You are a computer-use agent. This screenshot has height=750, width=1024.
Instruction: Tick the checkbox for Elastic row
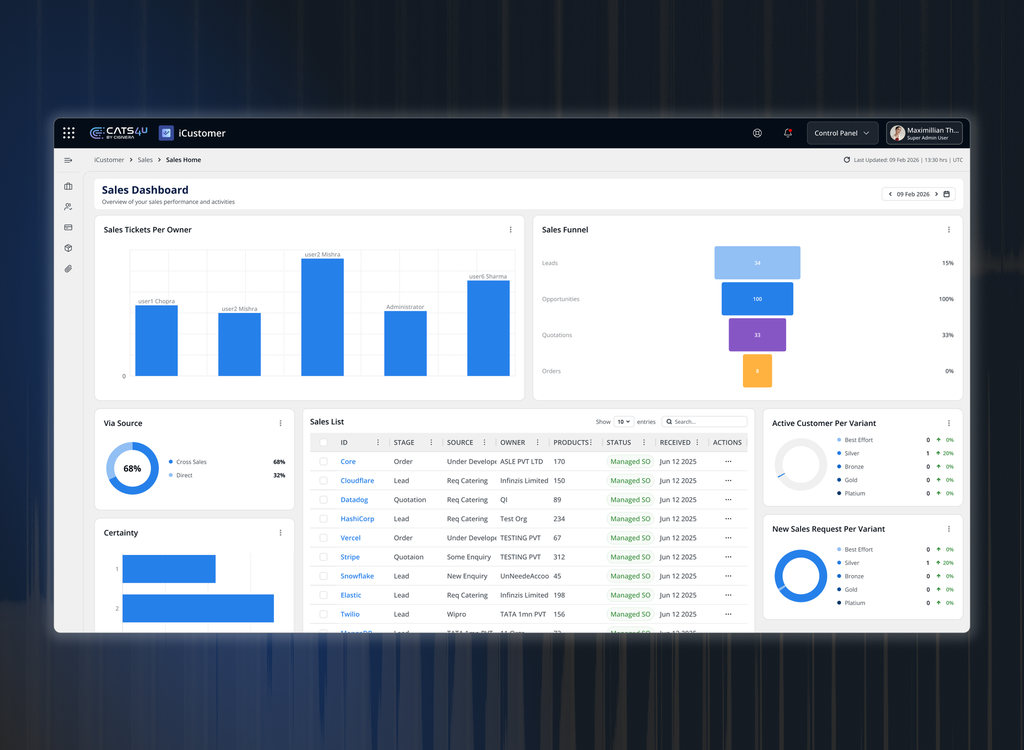[x=323, y=595]
